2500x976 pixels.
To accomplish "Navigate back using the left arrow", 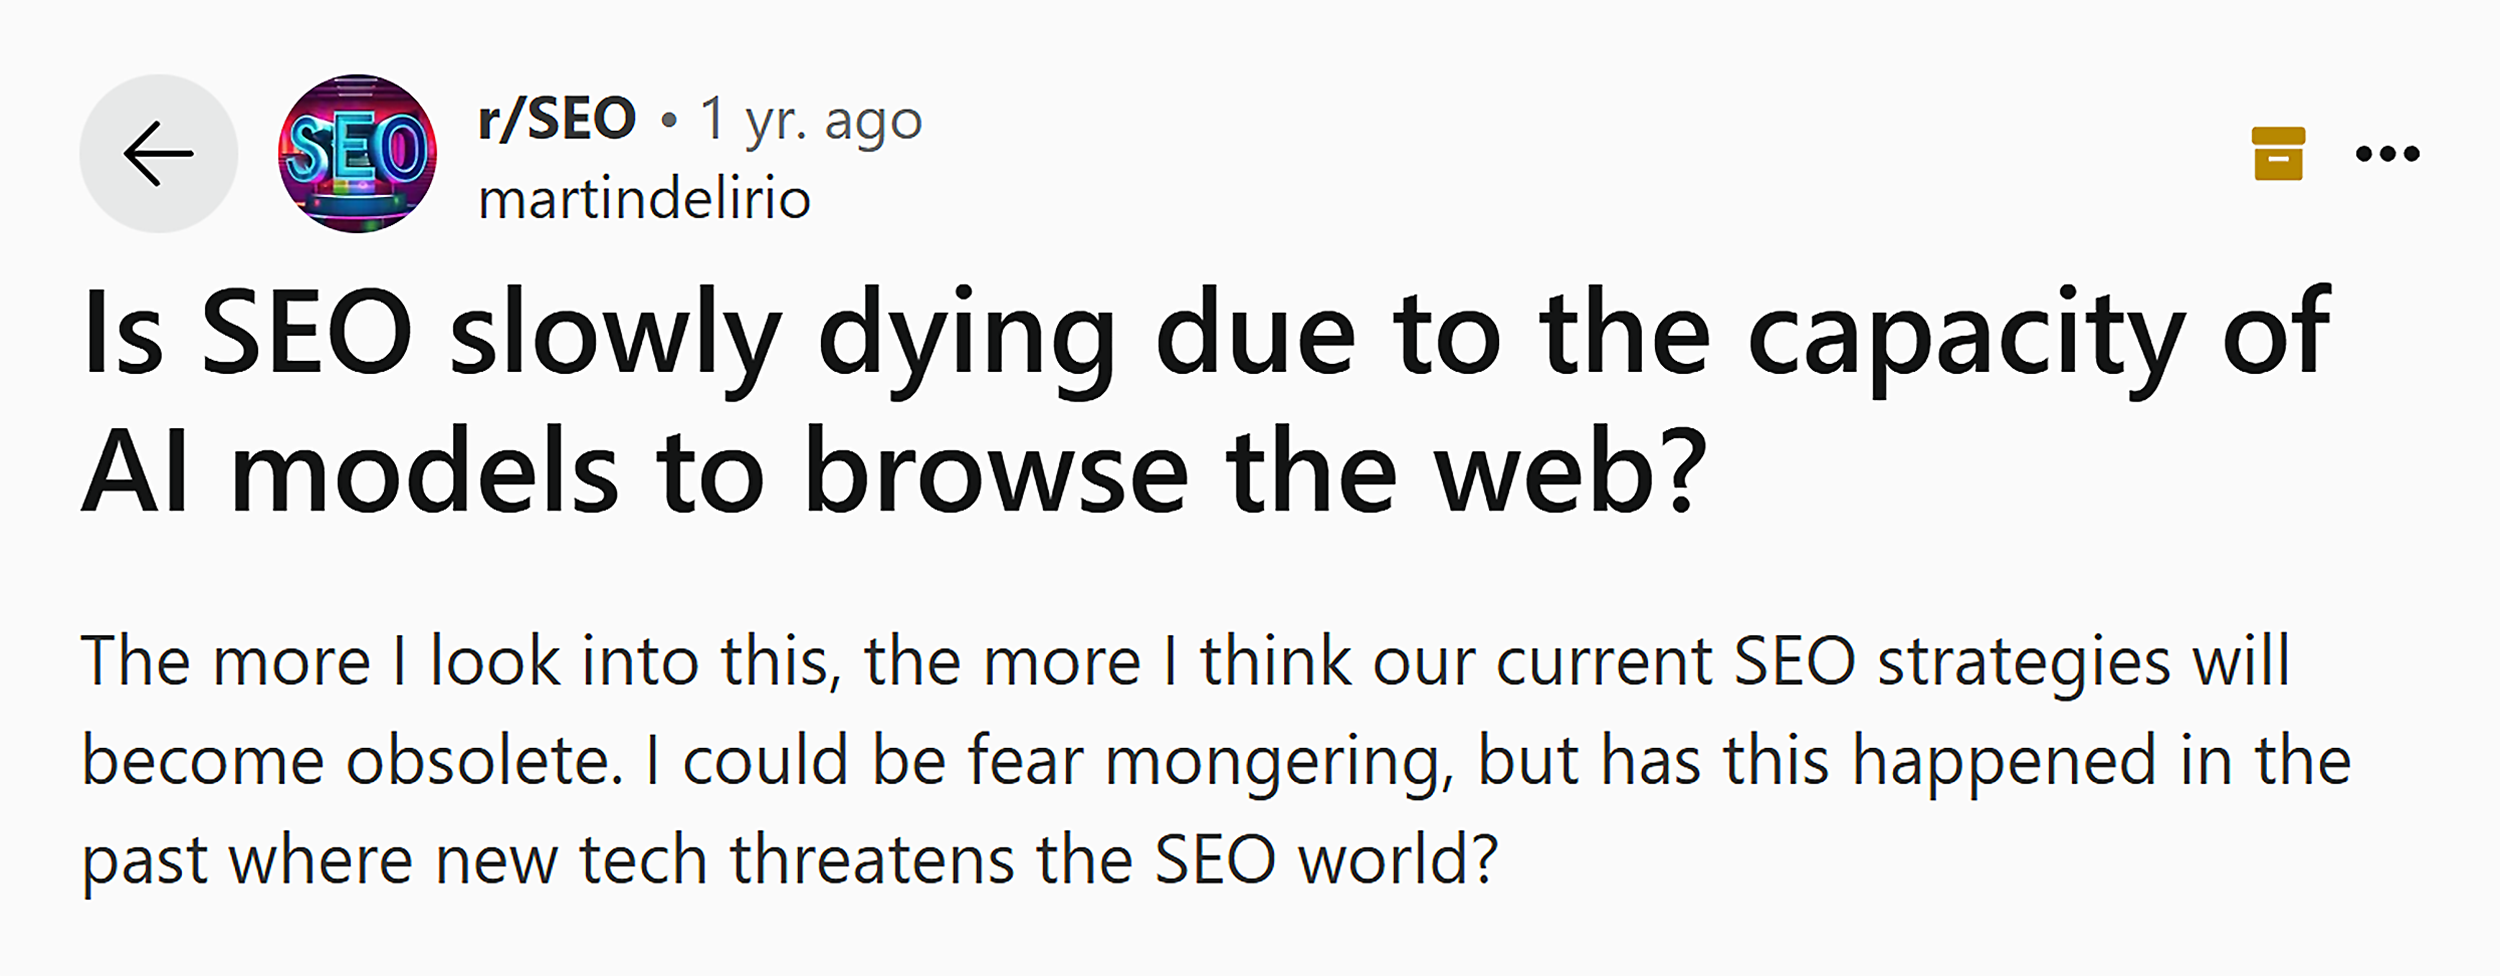I will click(x=160, y=152).
